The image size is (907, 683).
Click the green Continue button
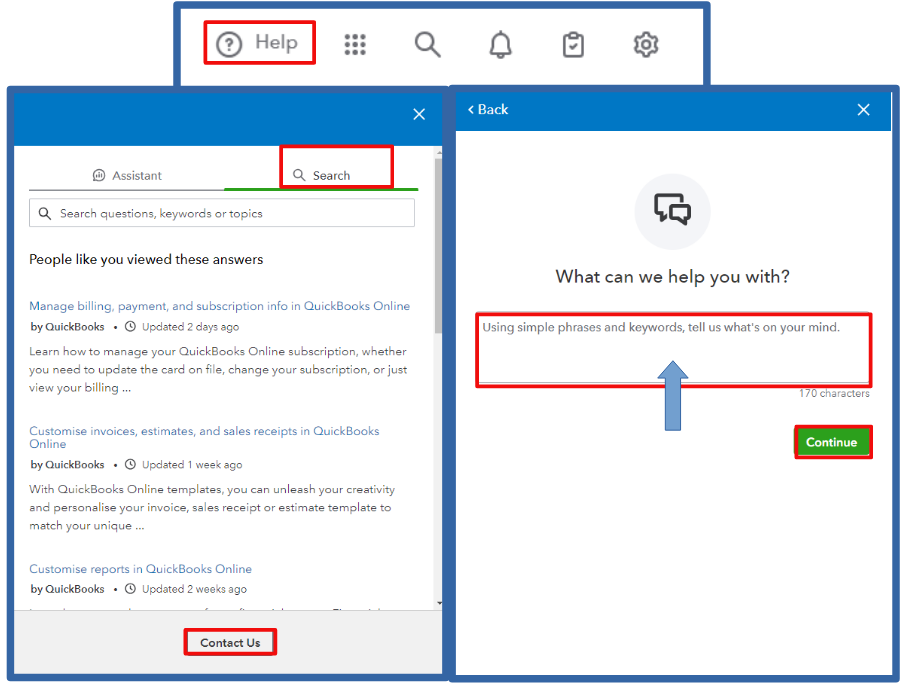833,442
